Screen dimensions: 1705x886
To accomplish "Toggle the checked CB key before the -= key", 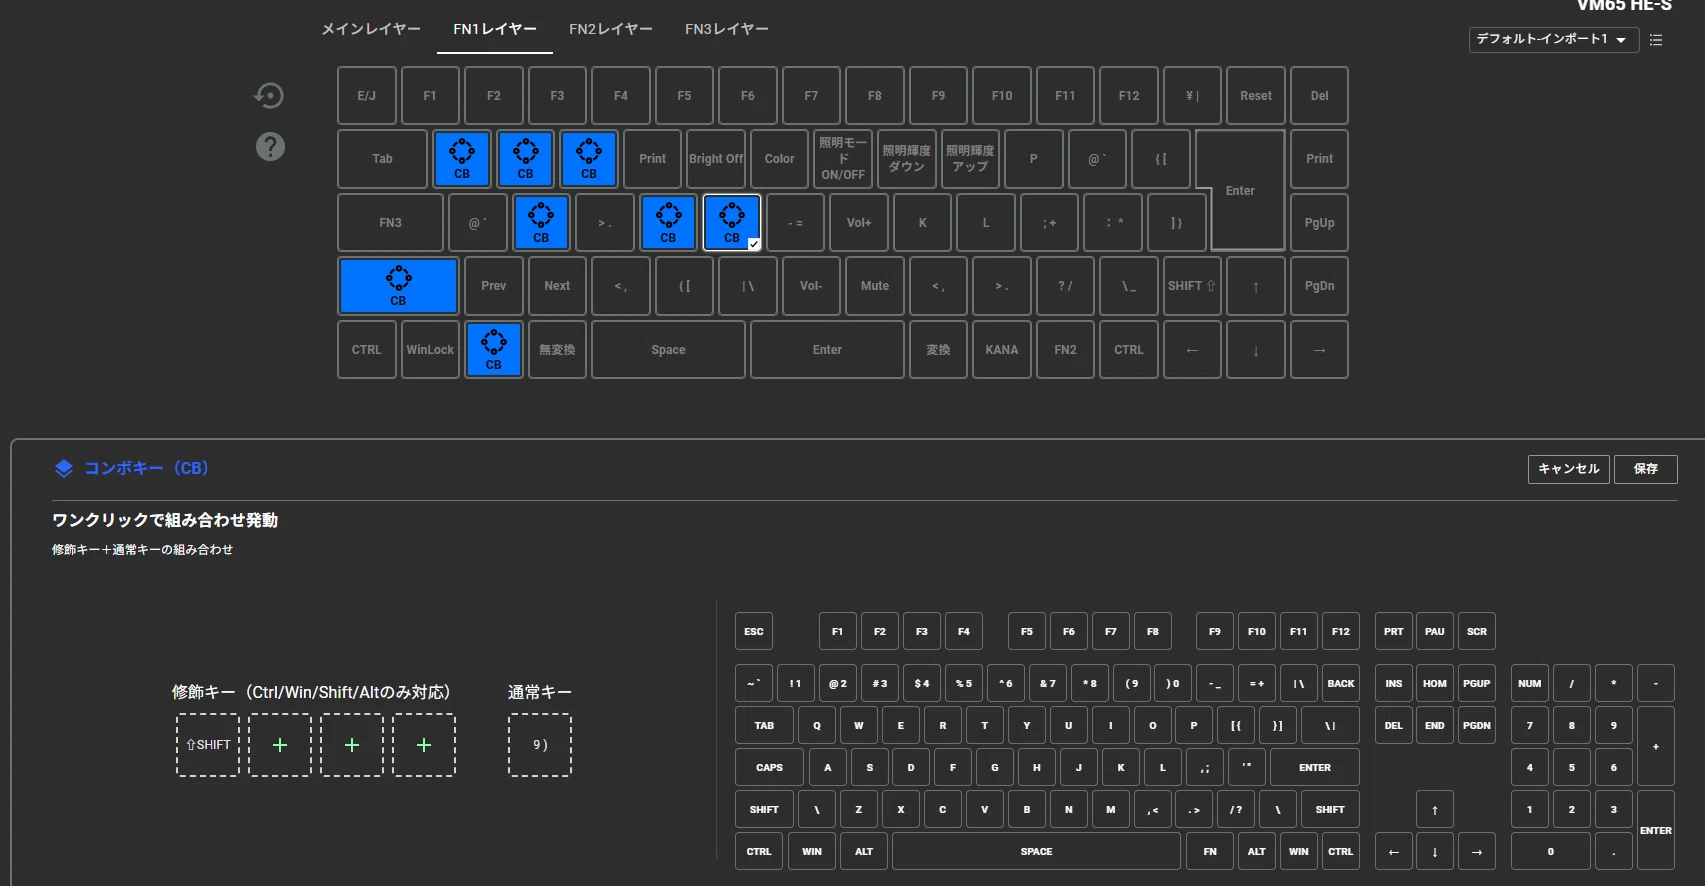I will tap(732, 222).
